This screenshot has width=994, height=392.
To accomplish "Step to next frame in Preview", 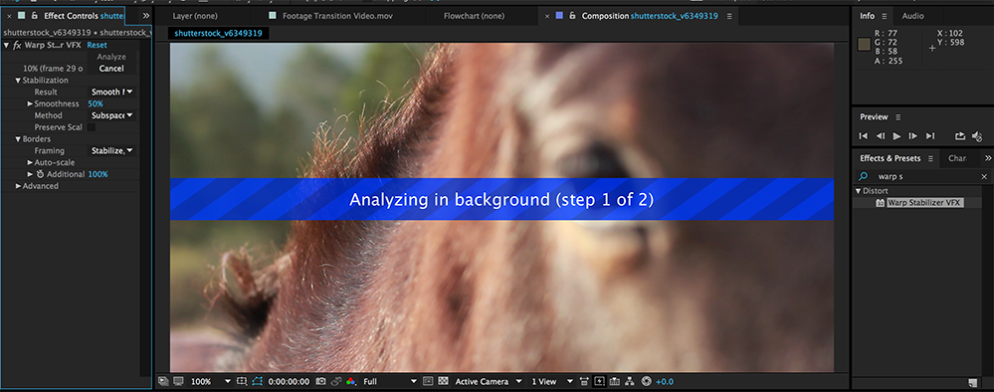I will pyautogui.click(x=912, y=136).
